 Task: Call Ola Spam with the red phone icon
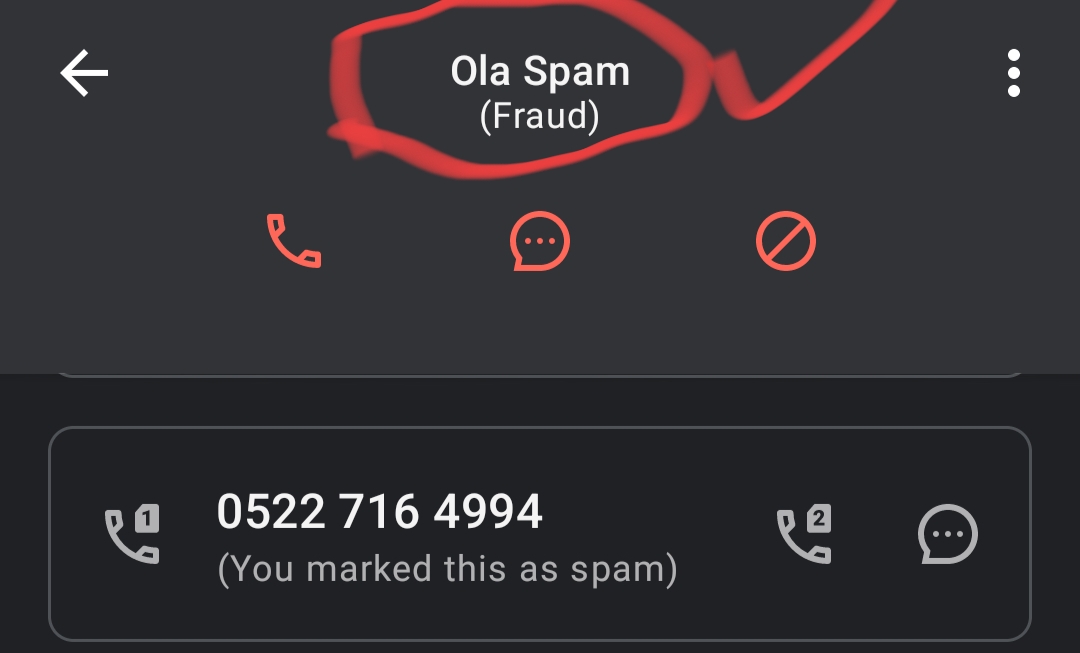294,242
